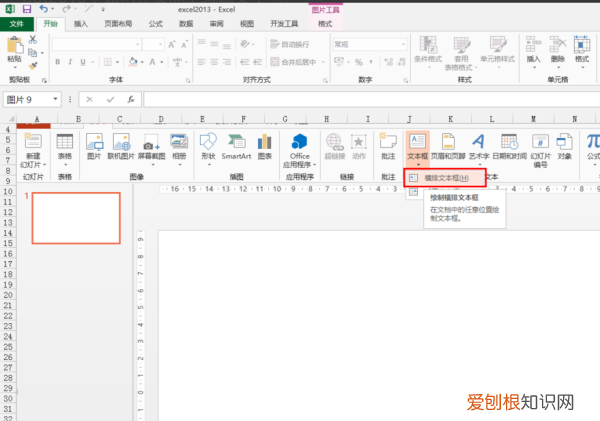Switch to the Formulas (公式) tab
The width and height of the screenshot is (600, 421).
[155, 24]
